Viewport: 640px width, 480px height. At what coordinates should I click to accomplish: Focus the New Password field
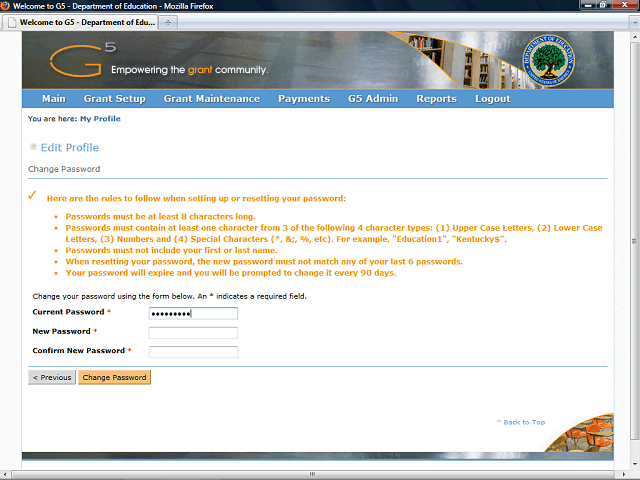tap(193, 333)
